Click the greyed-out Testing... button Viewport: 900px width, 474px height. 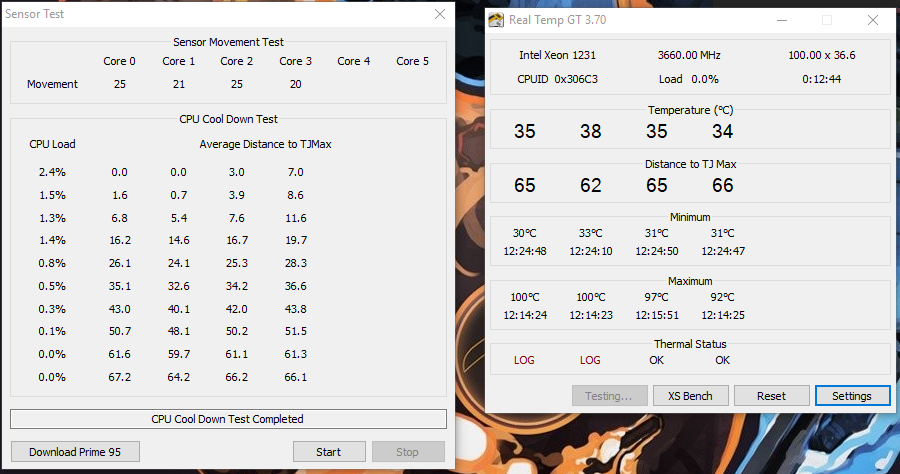tap(609, 396)
